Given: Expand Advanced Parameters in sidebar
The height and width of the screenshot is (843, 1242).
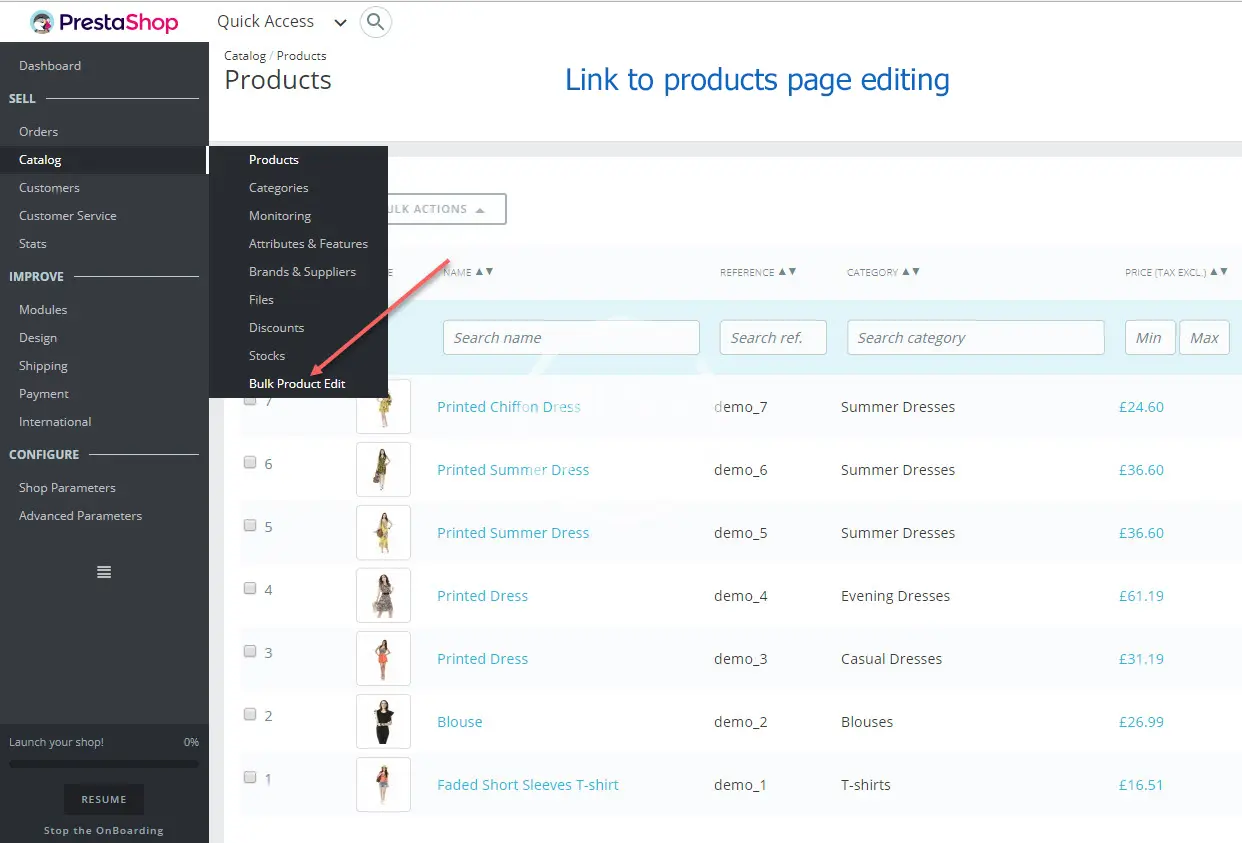Looking at the screenshot, I should tap(80, 516).
